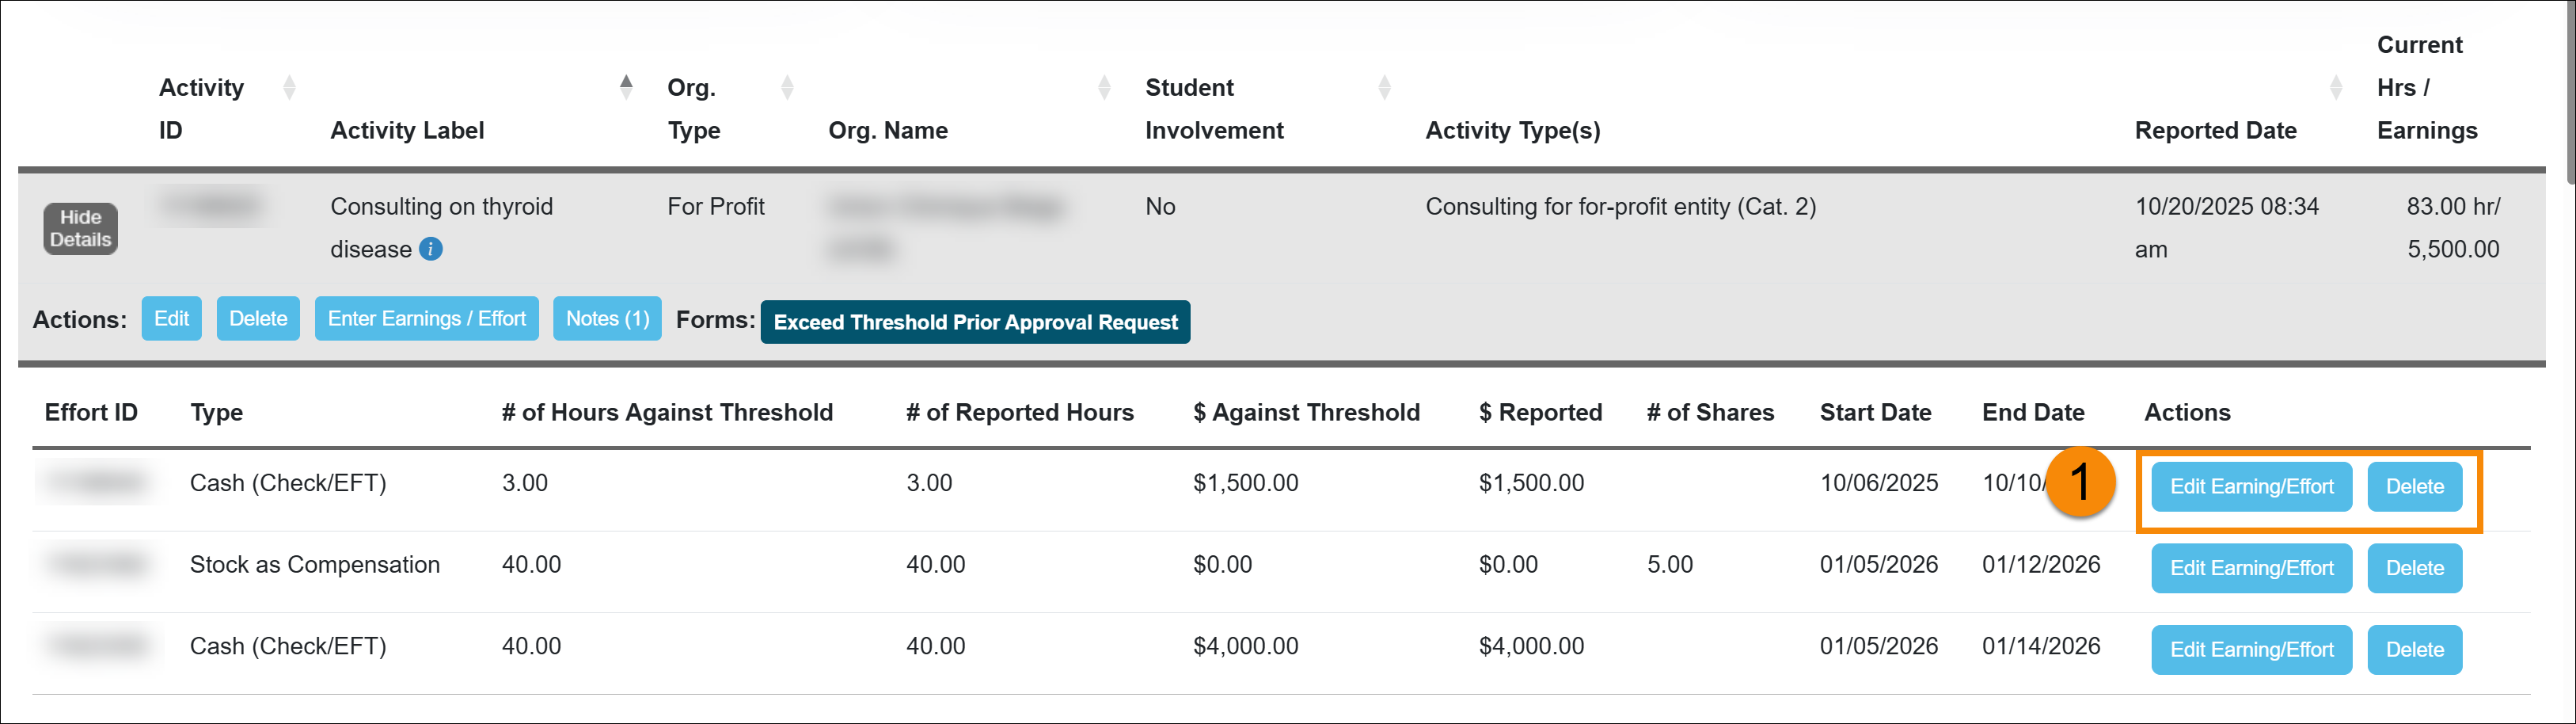Delete the $1,500 Cash (Check/EFT) effort entry

coord(2415,487)
